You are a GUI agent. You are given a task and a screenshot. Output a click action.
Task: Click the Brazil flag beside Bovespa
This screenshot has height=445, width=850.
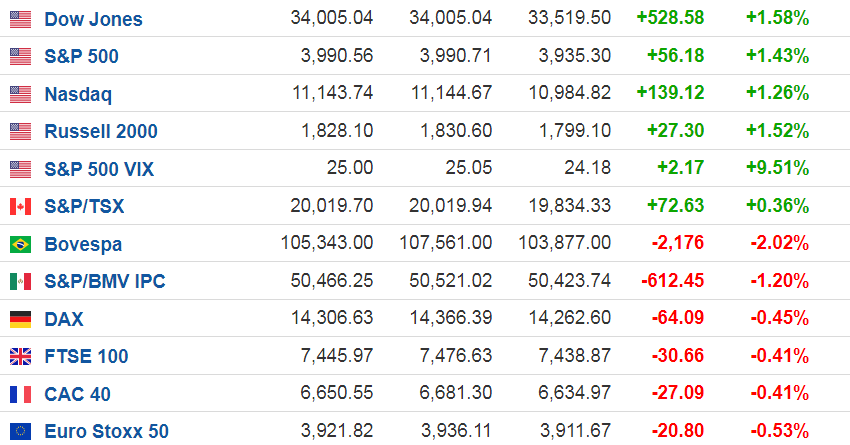(20, 244)
